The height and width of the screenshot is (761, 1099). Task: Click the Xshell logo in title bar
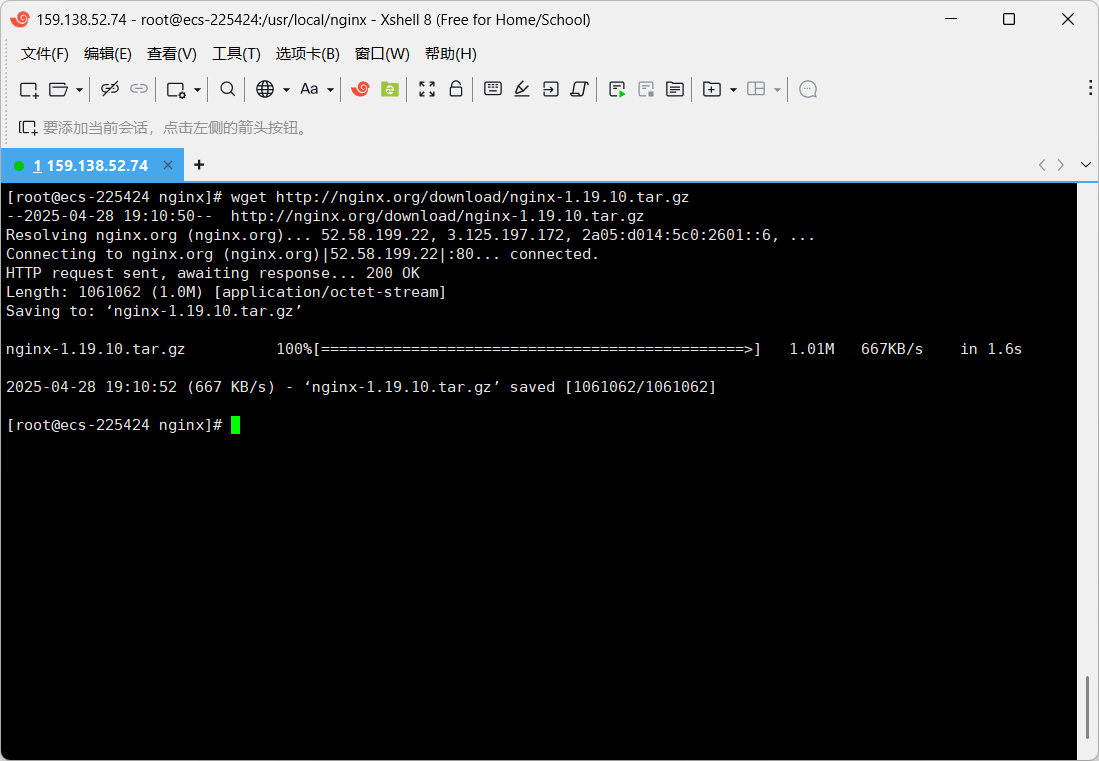pyautogui.click(x=20, y=20)
